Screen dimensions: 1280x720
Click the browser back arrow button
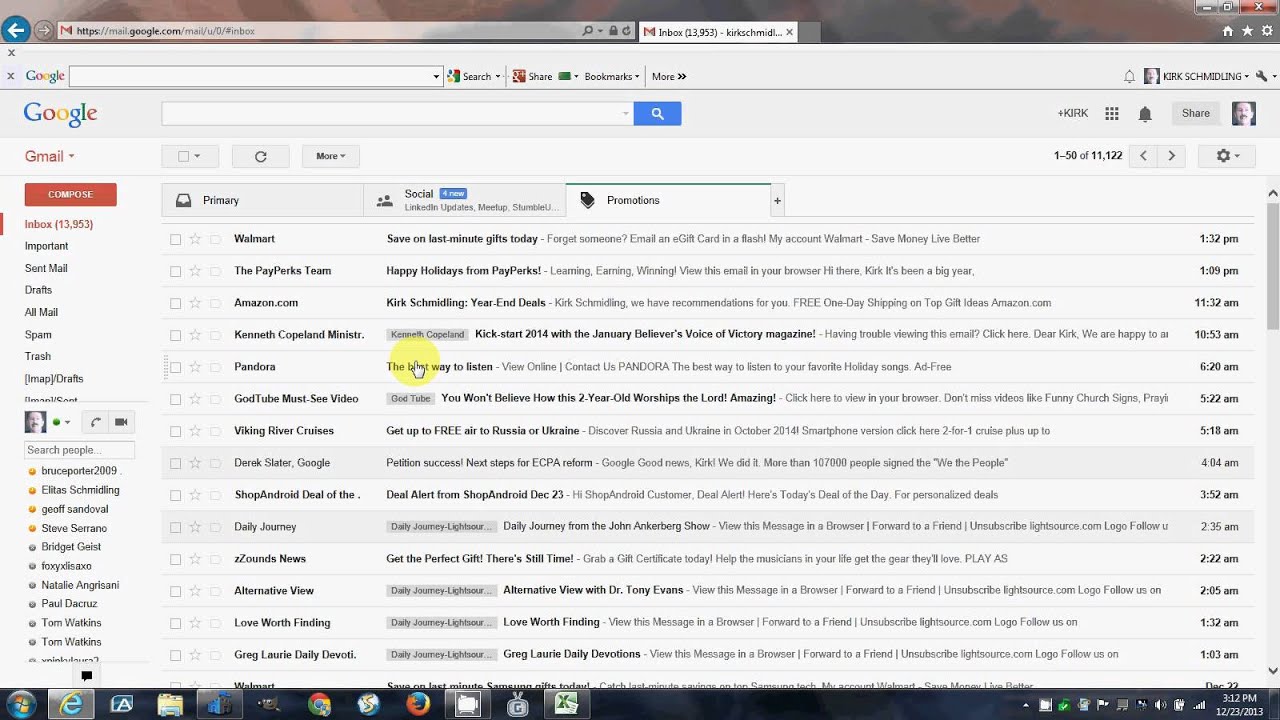coord(15,31)
